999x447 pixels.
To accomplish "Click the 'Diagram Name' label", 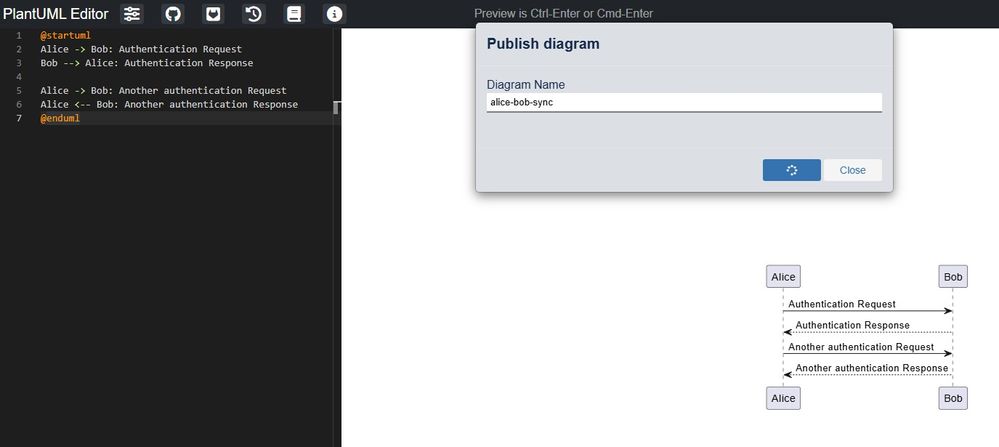I will (526, 85).
